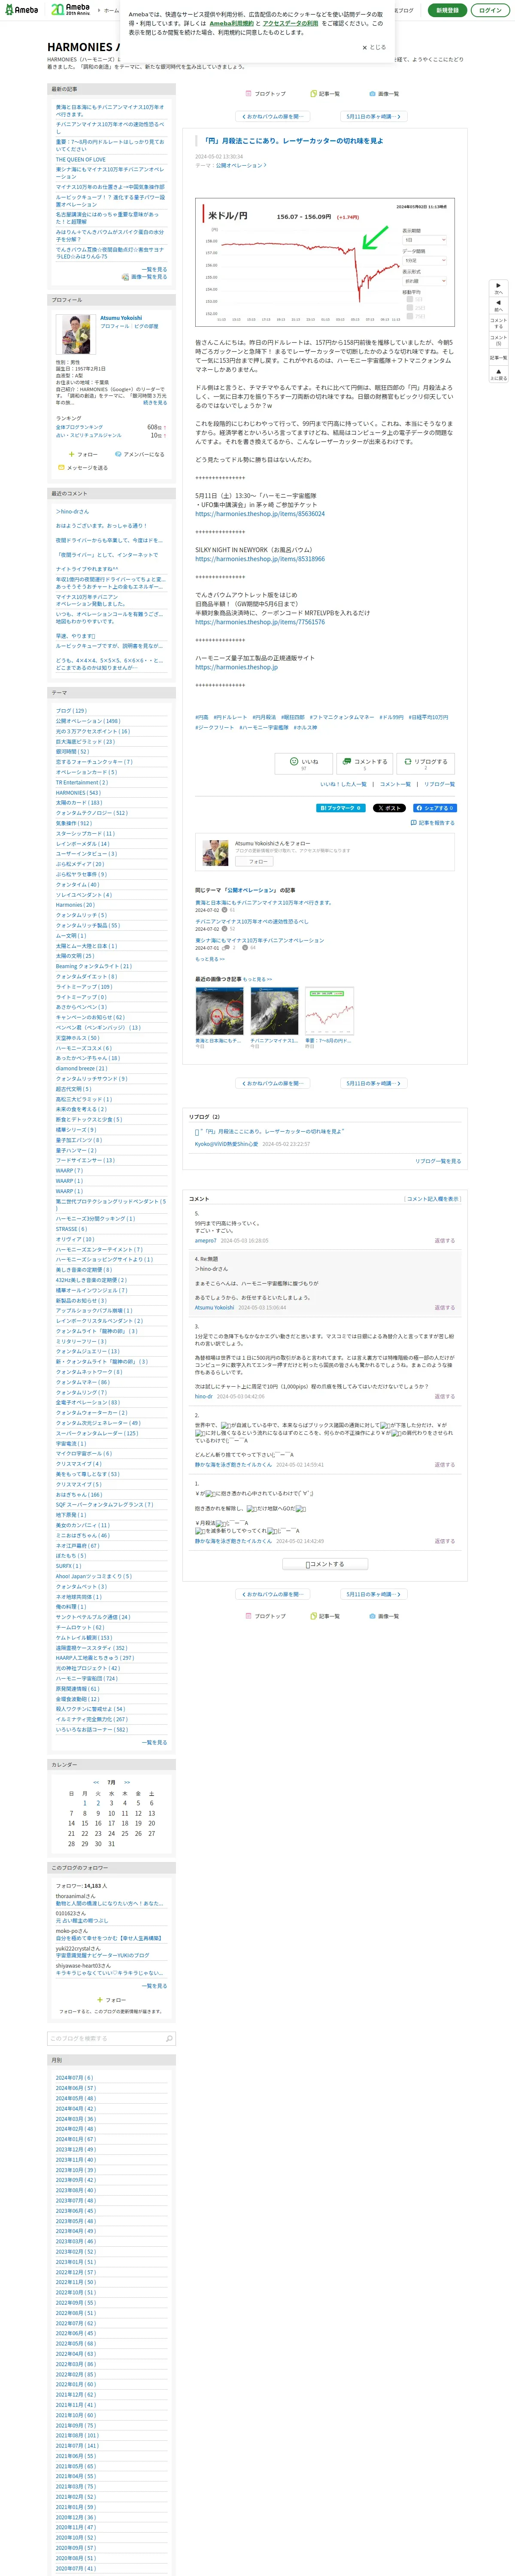Share via X ポスト button
Image resolution: width=515 pixels, height=2576 pixels.
(x=389, y=808)
